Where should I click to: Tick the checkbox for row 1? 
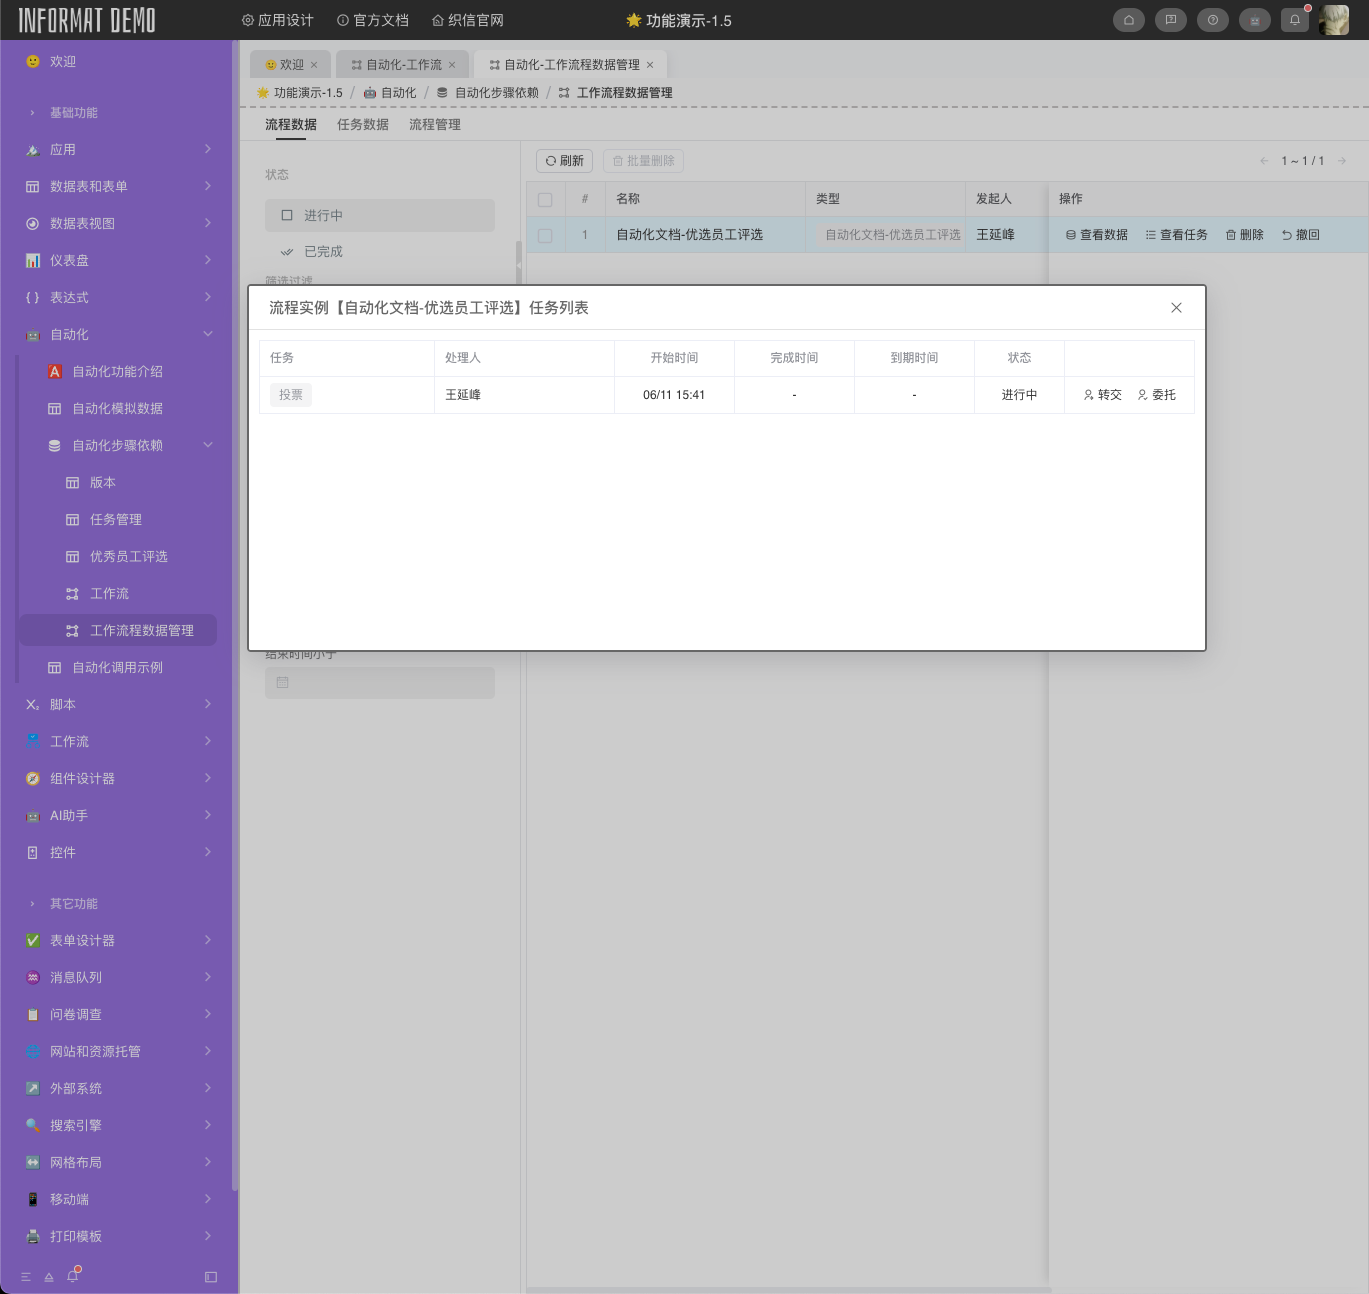tap(545, 235)
